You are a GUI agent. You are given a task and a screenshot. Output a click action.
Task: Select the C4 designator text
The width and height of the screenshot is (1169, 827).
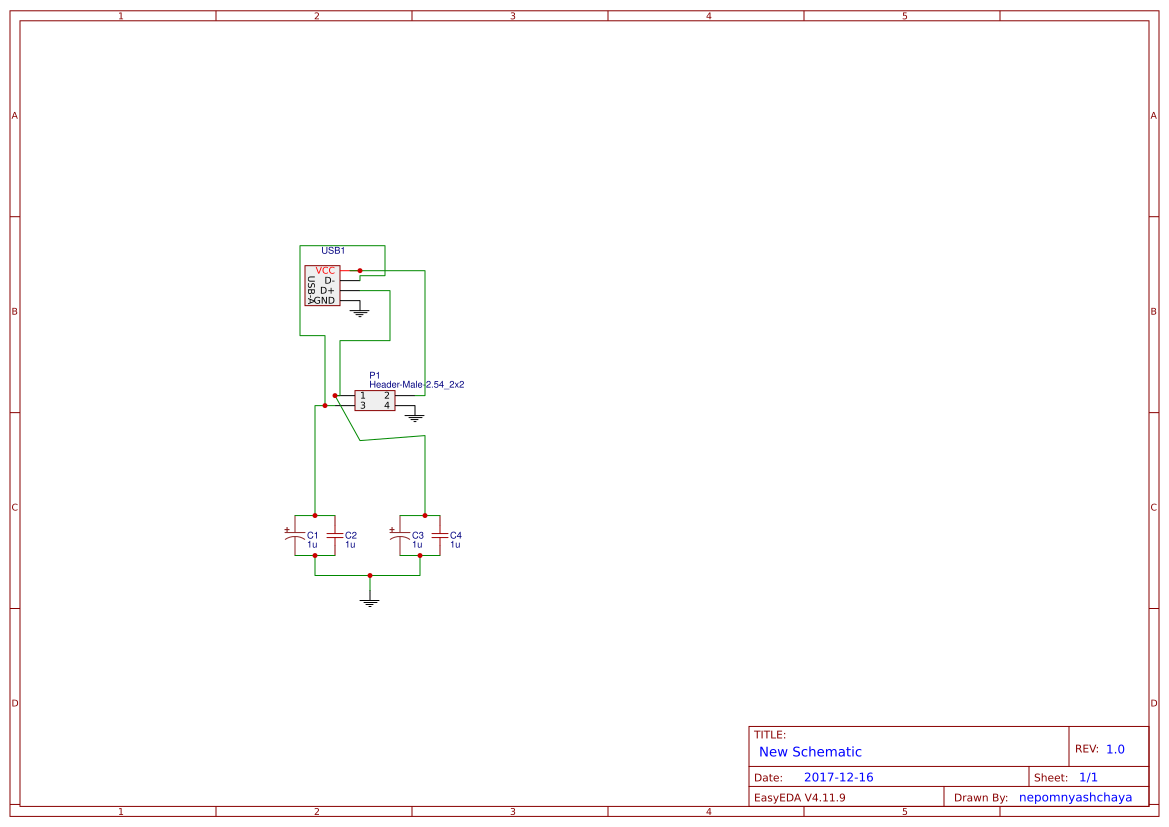456,535
